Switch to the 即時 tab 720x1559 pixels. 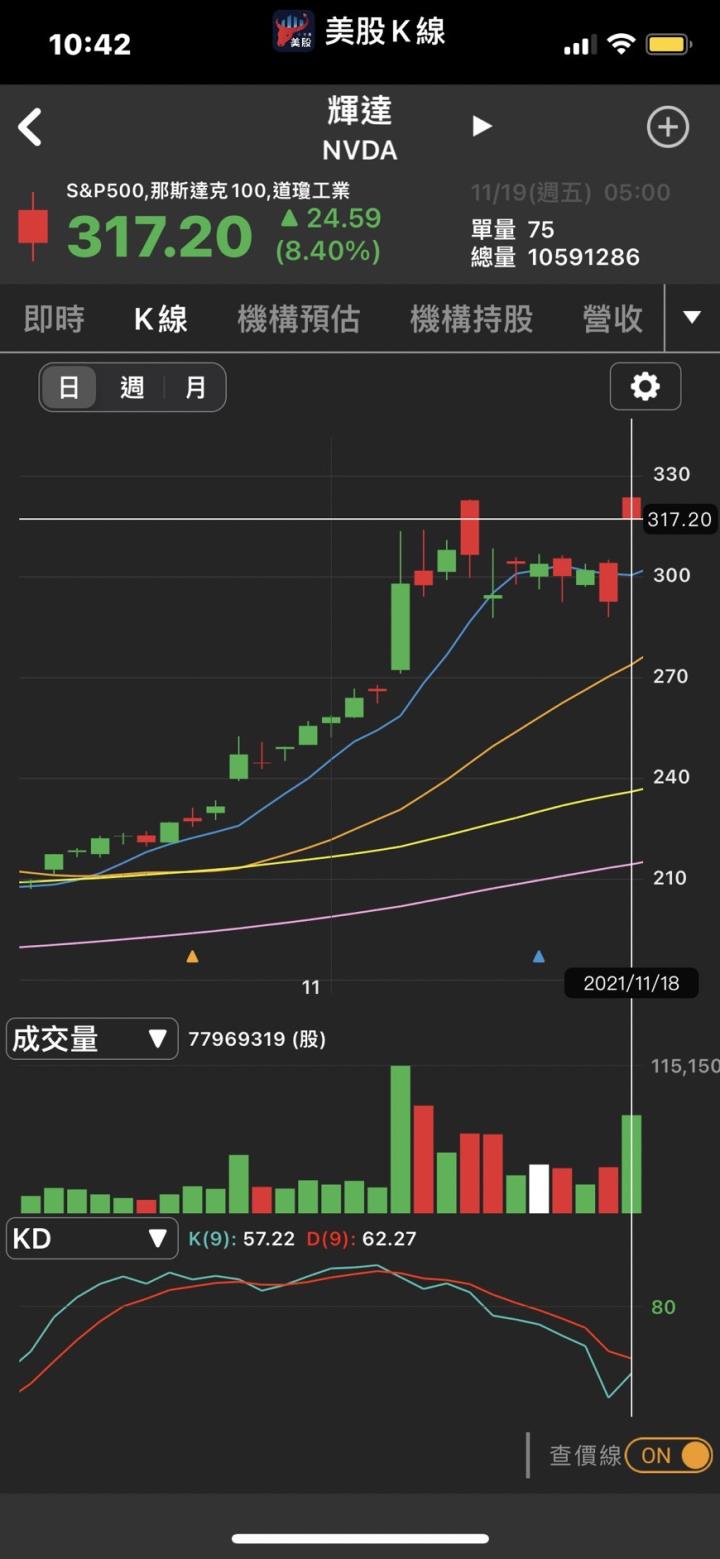[x=53, y=319]
